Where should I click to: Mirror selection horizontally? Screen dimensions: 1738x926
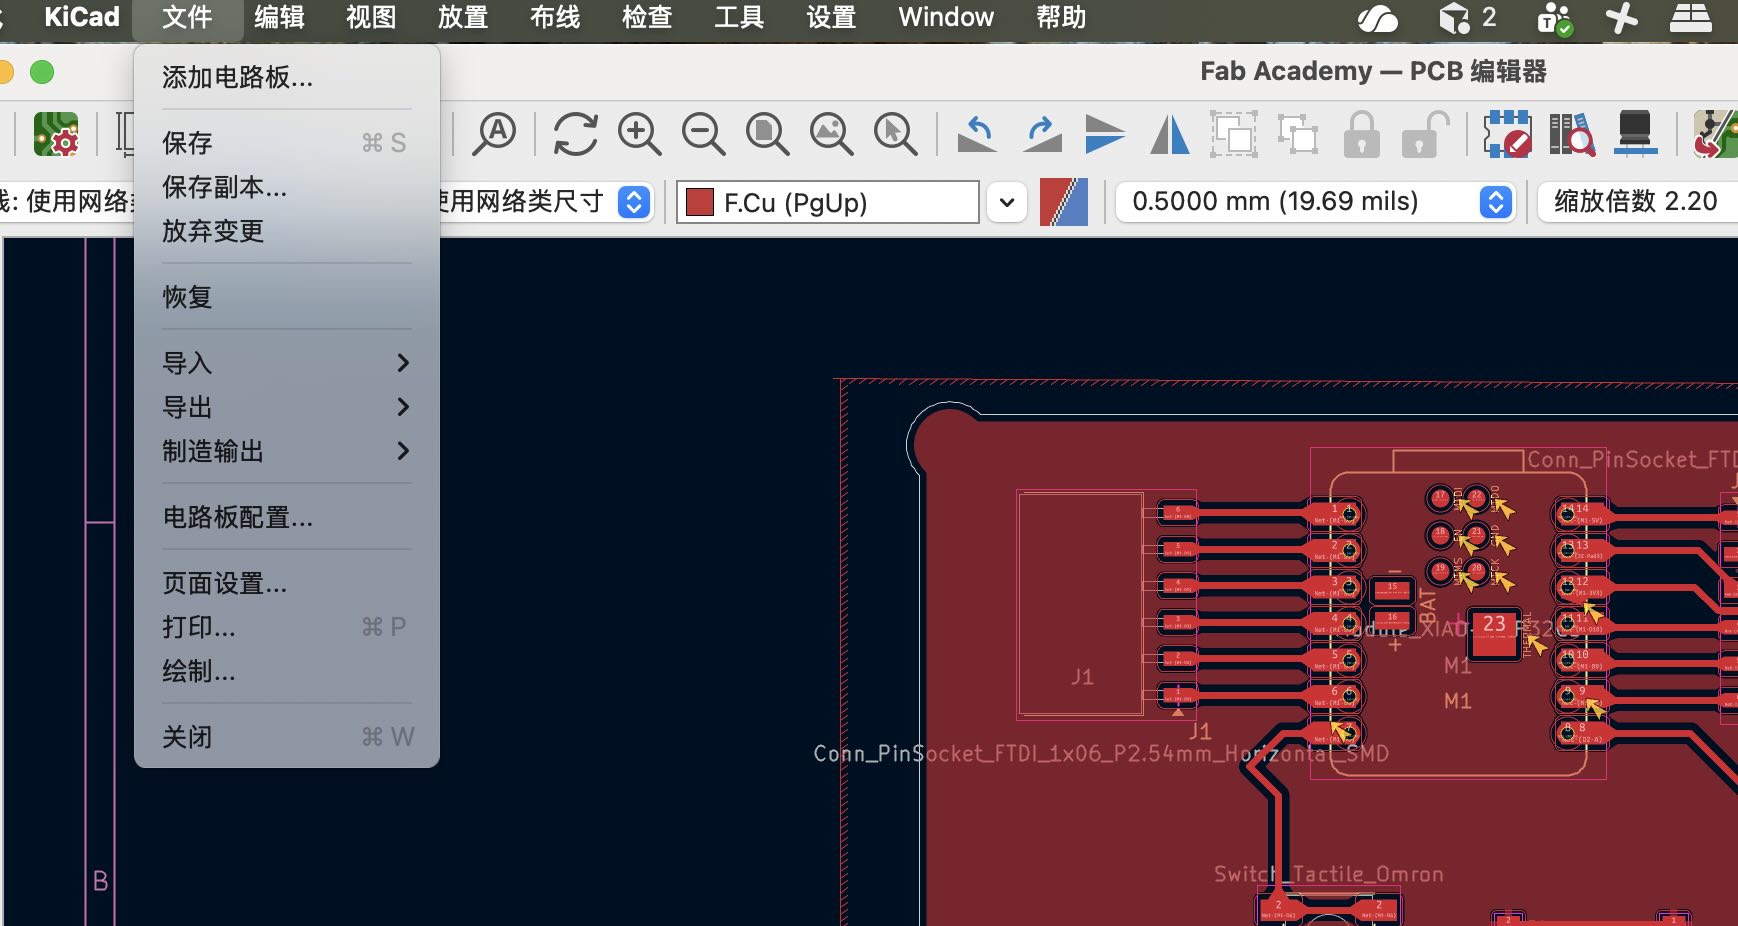click(1169, 134)
